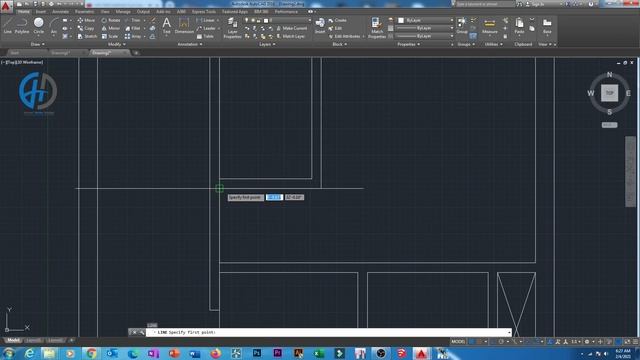Select the Dimension tool
Viewport: 640px width, 360px height.
184,25
